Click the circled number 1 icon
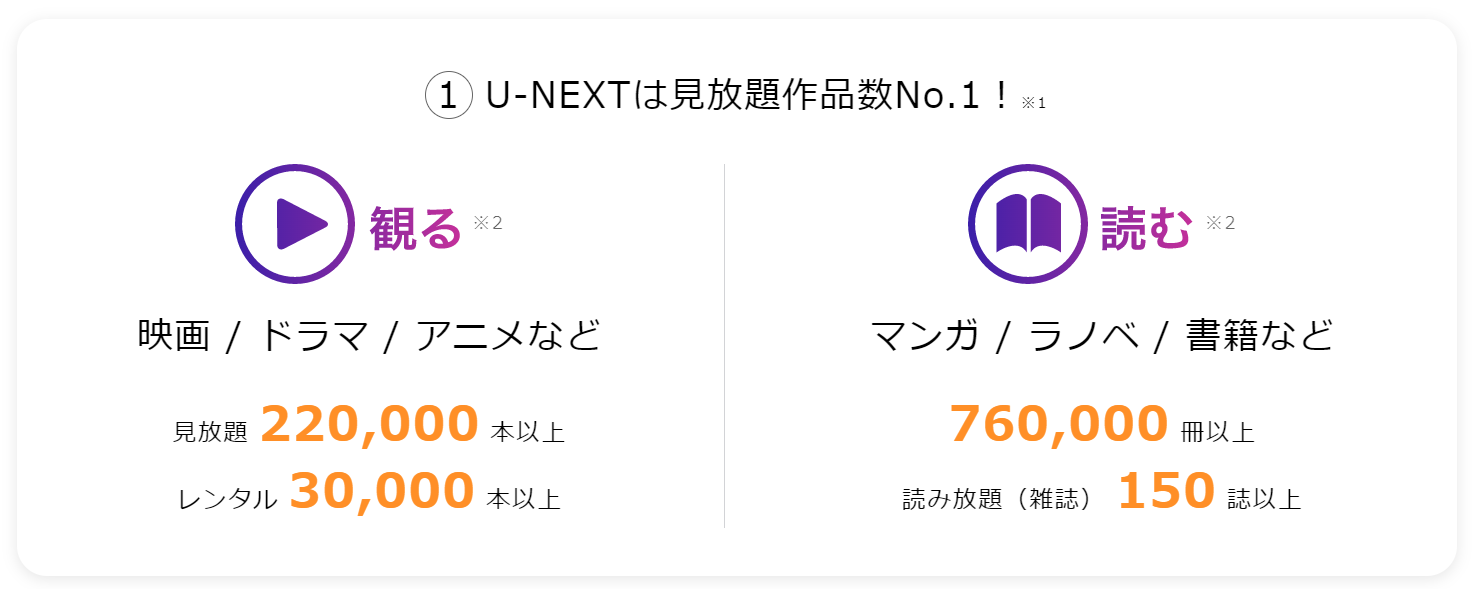This screenshot has width=1472, height=589. pyautogui.click(x=448, y=96)
